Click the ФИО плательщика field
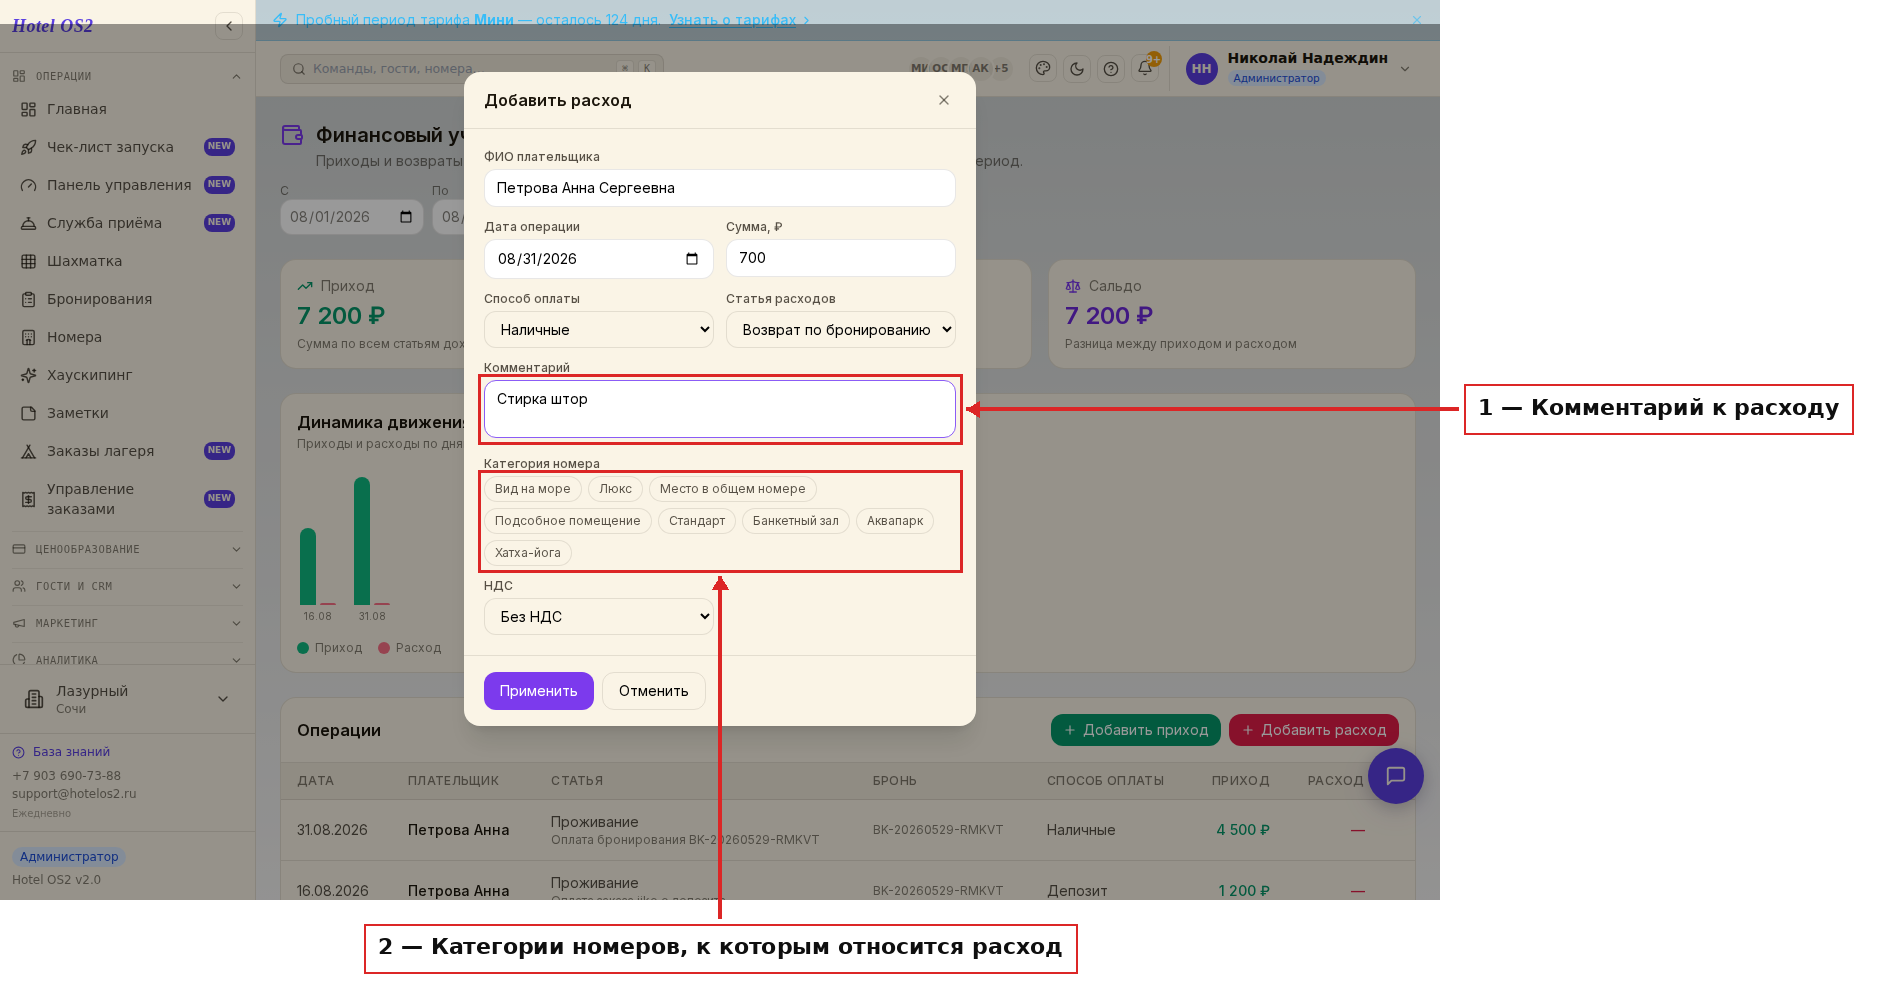Image resolution: width=1877 pixels, height=997 pixels. coord(720,188)
